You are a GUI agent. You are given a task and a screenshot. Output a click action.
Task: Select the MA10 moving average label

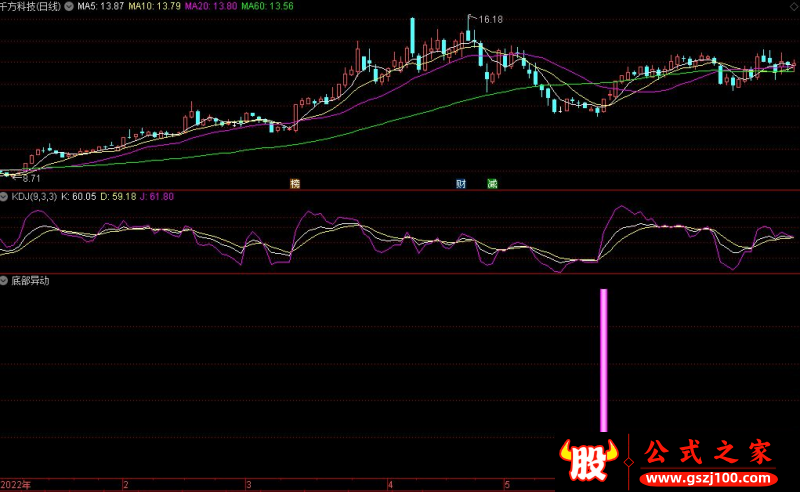[x=147, y=6]
